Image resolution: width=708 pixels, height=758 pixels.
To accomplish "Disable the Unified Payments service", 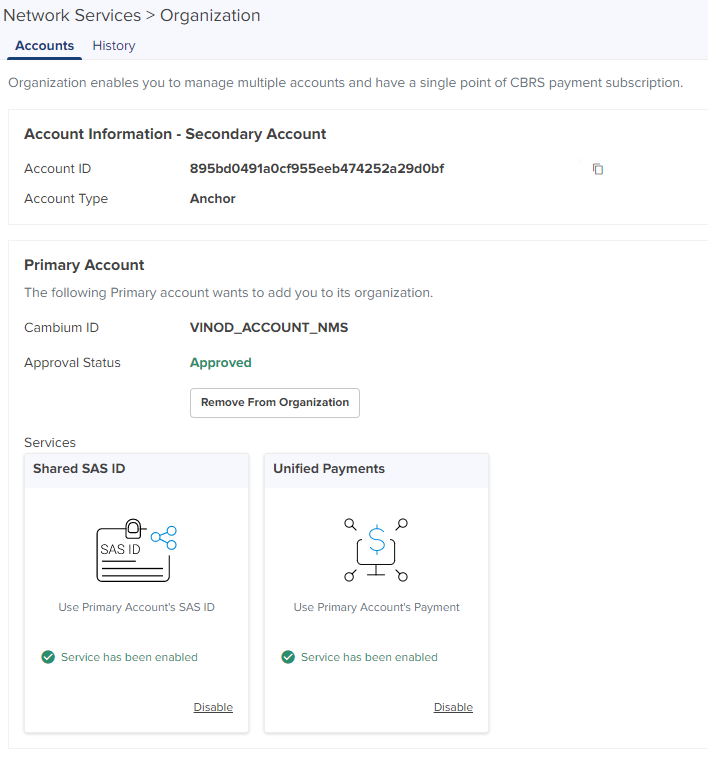I will coord(453,707).
